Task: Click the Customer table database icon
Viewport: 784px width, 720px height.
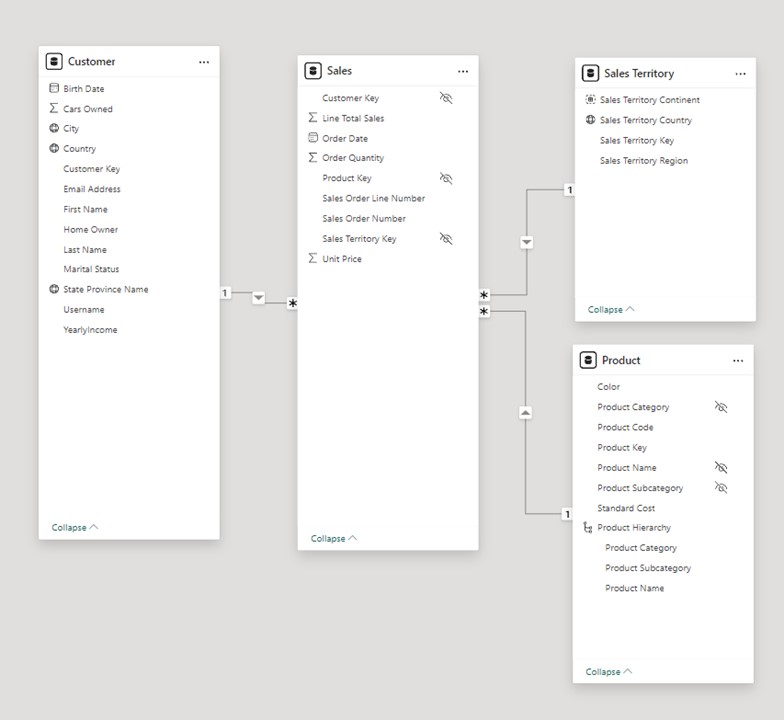Action: [54, 62]
